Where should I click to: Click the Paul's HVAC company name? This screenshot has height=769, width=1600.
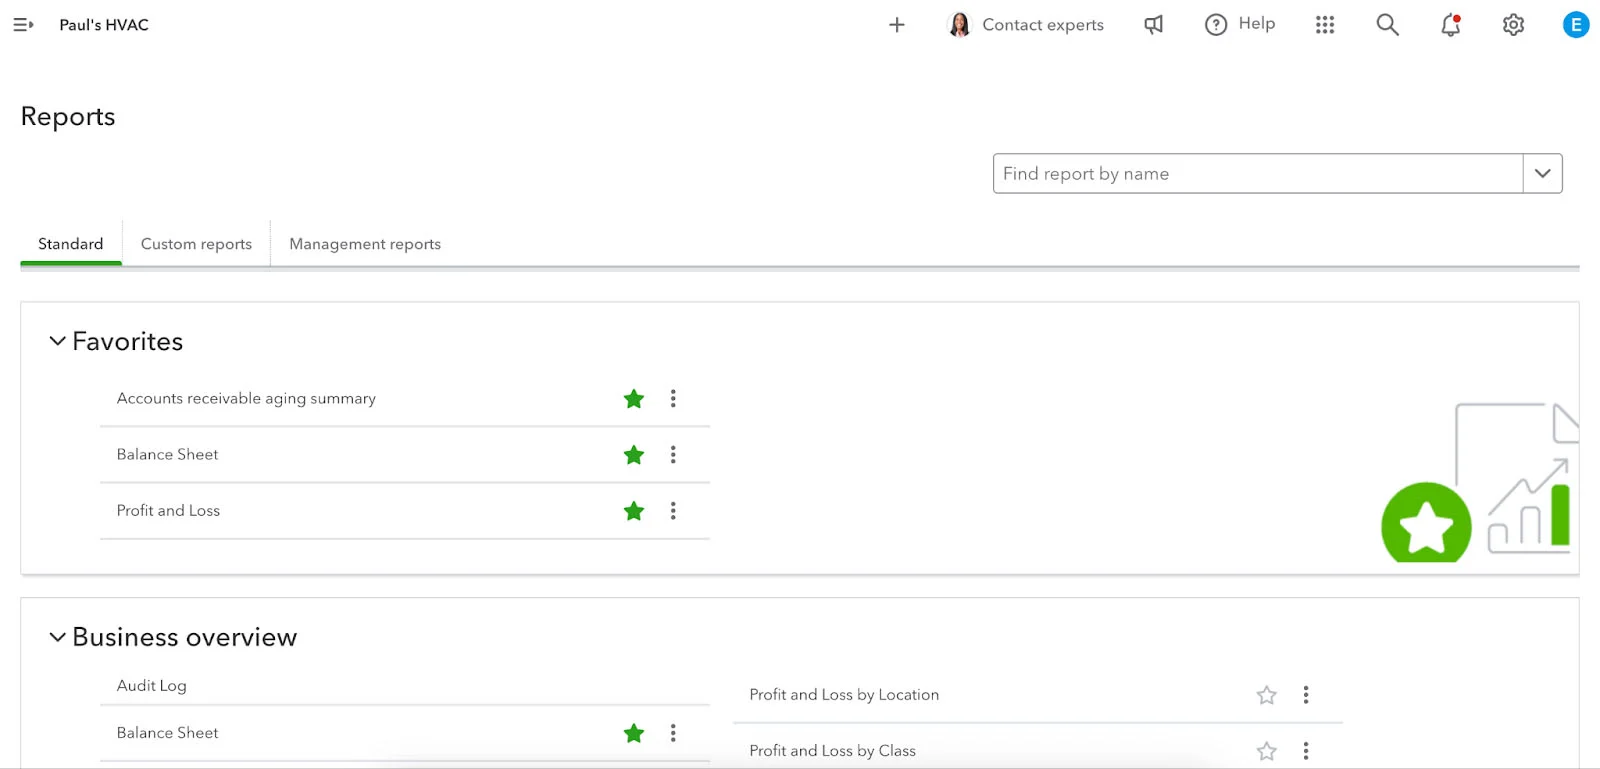click(x=104, y=25)
